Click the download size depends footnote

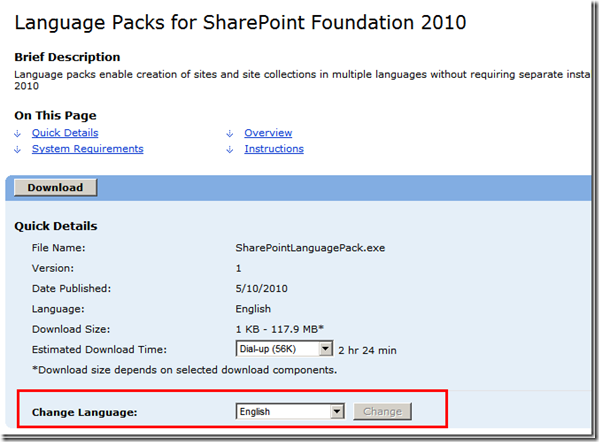[x=185, y=370]
